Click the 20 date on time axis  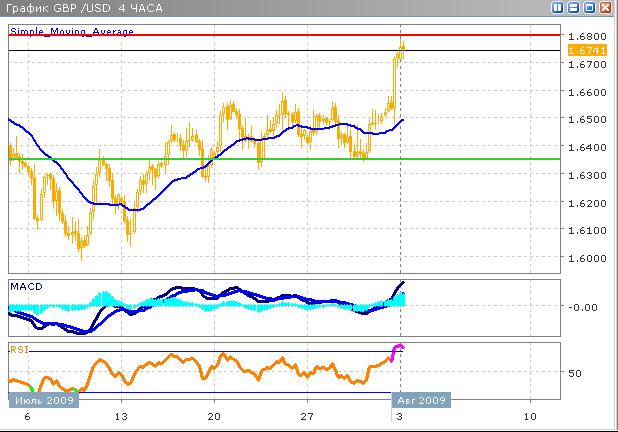pyautogui.click(x=214, y=415)
